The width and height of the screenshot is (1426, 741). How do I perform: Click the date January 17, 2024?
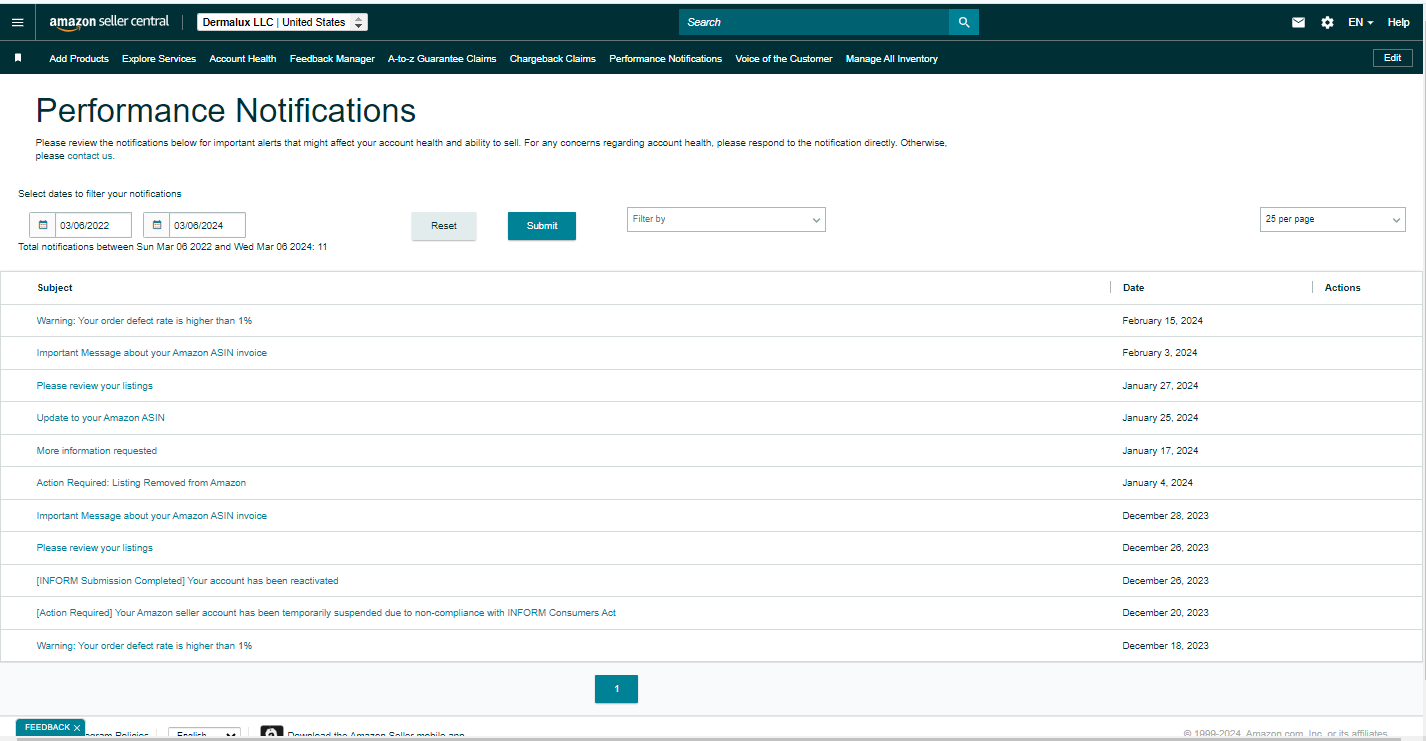click(1160, 451)
